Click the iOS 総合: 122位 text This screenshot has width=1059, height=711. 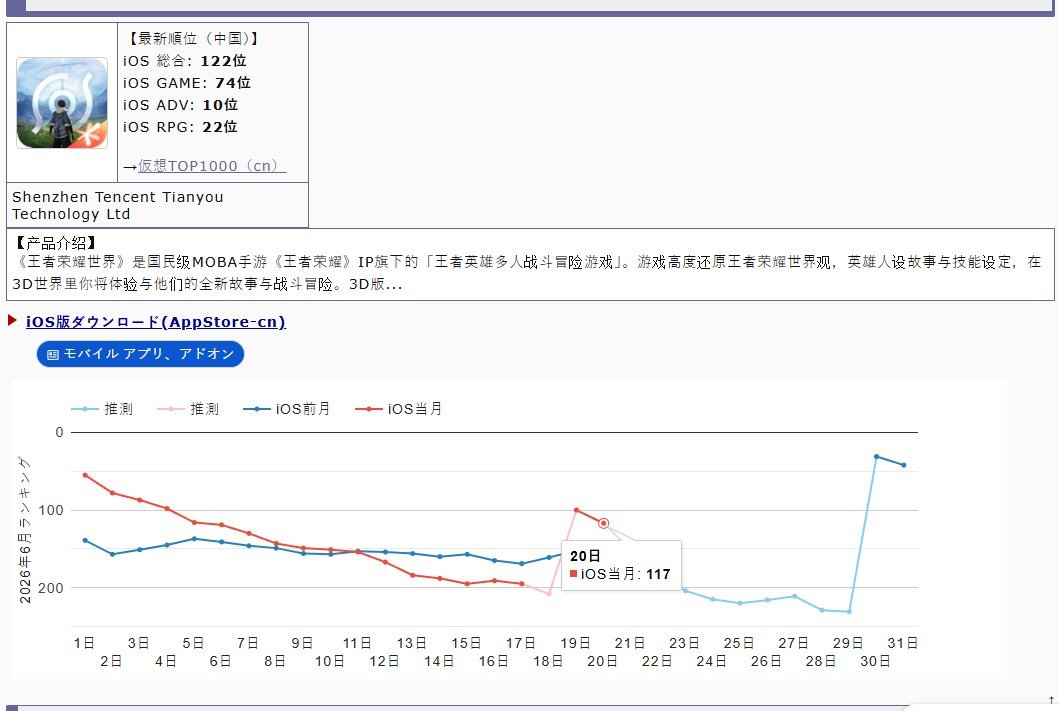pyautogui.click(x=184, y=61)
